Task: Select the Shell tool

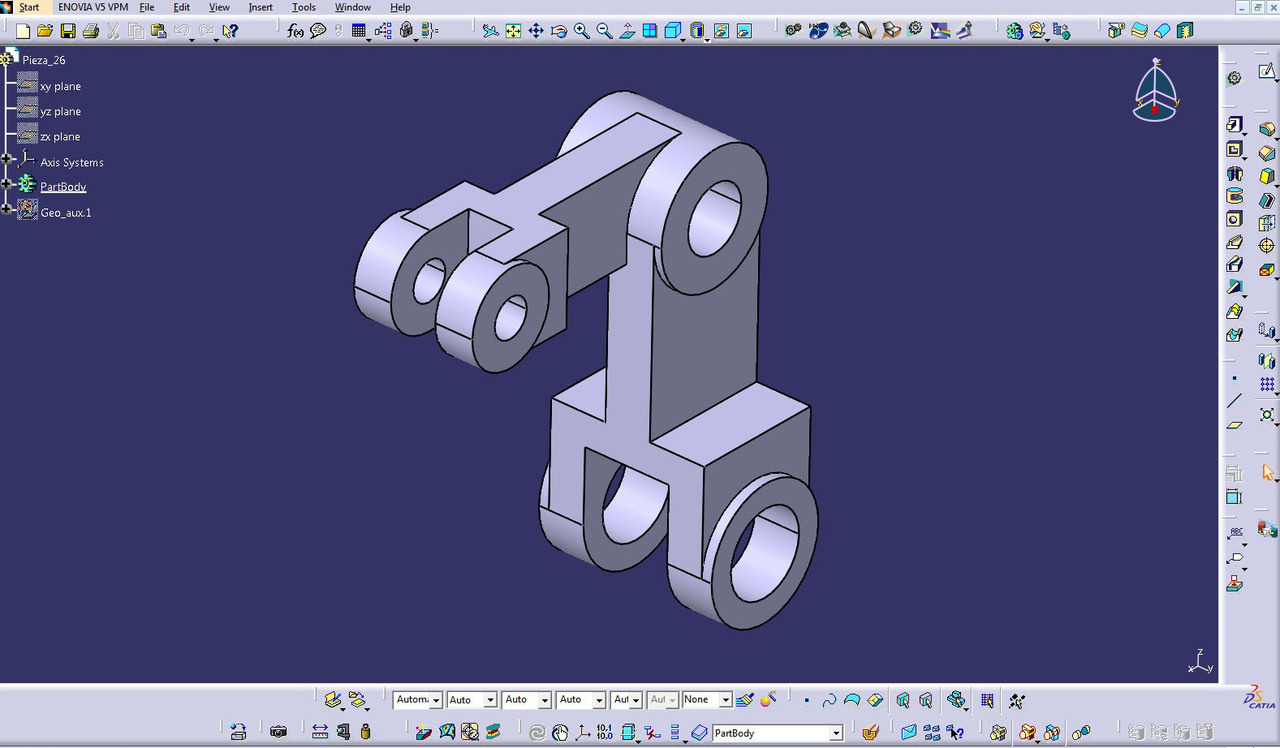Action: pyautogui.click(x=1267, y=199)
